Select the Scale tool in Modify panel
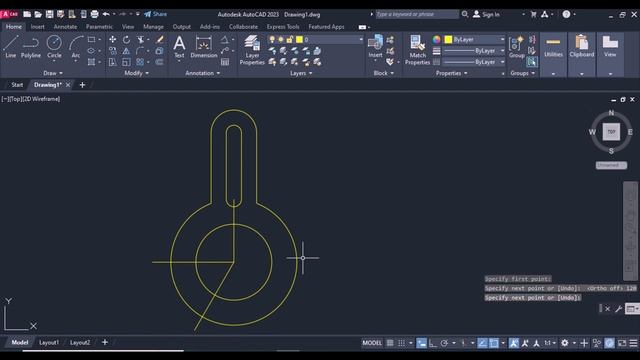640x360 pixels. [127, 62]
